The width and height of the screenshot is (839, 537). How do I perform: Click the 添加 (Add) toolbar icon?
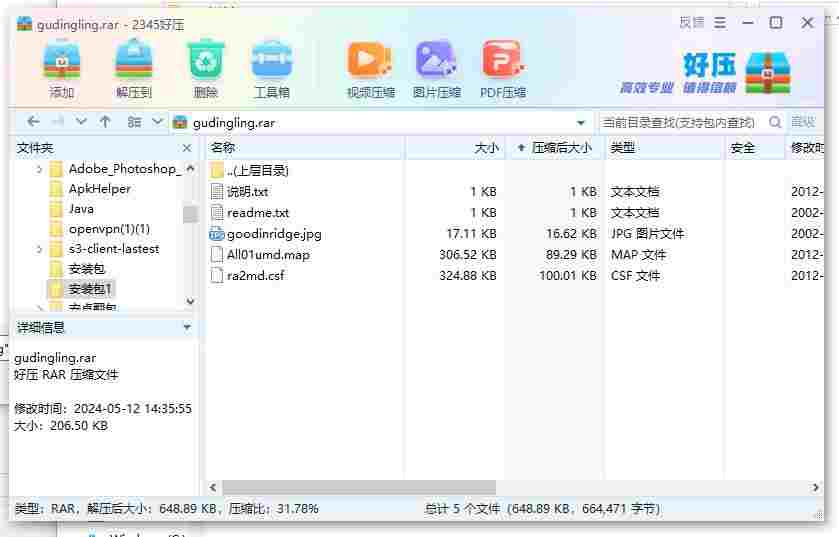[x=62, y=60]
